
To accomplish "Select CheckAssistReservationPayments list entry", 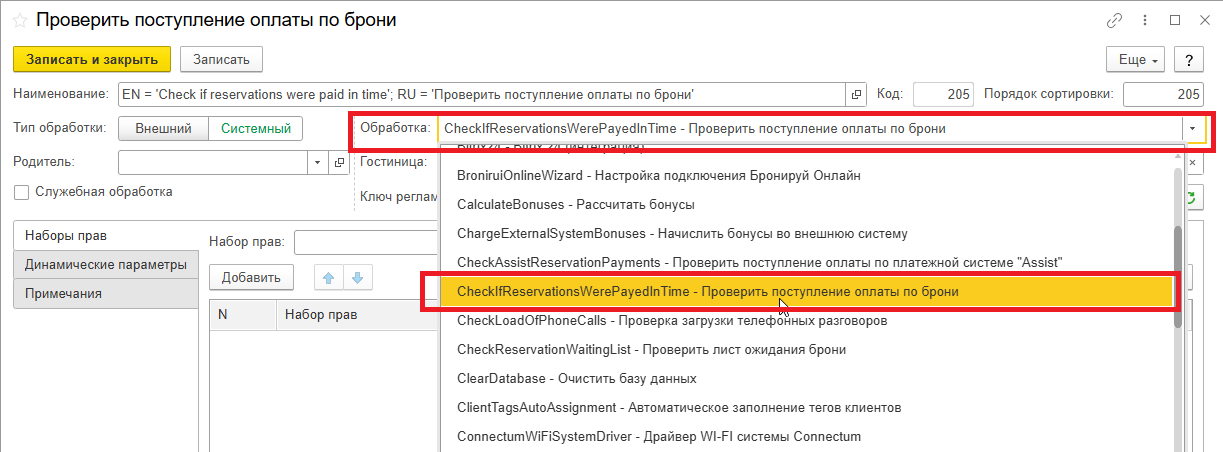I will coord(806,262).
